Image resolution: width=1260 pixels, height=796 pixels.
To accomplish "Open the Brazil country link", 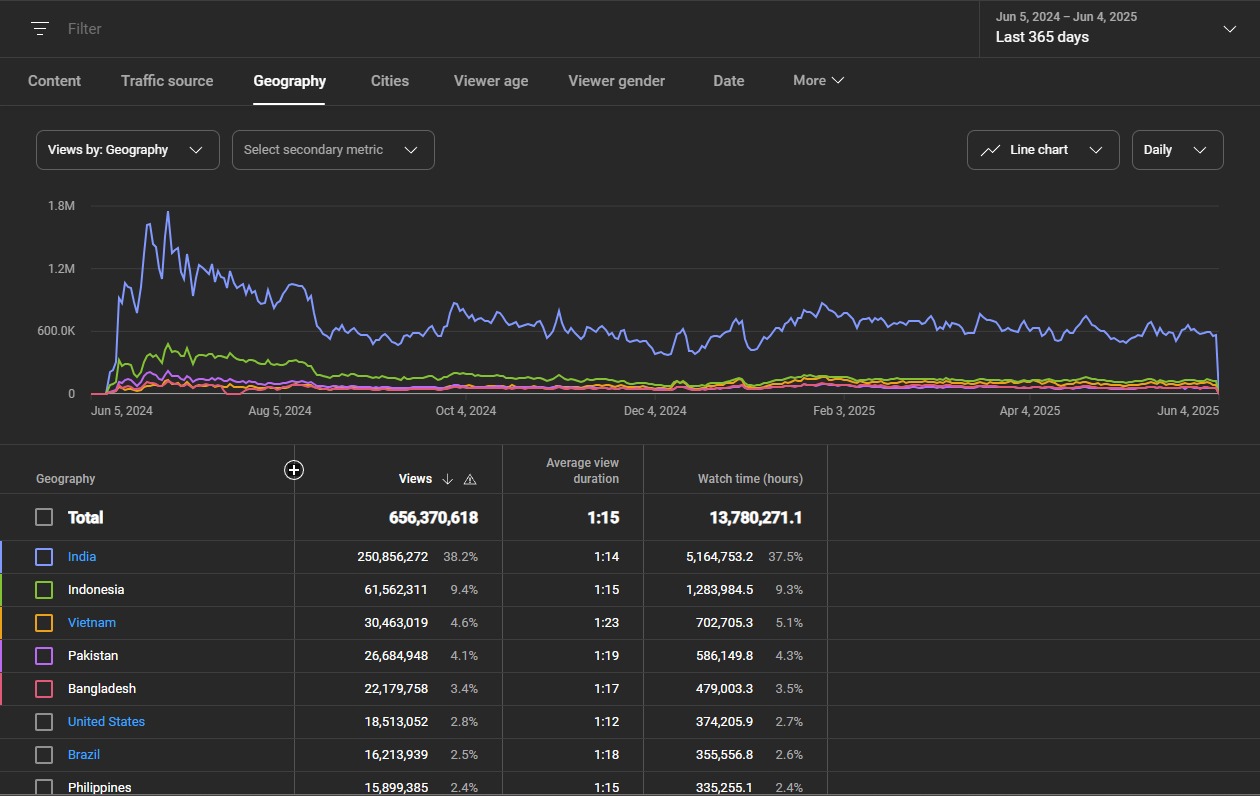I will (84, 755).
